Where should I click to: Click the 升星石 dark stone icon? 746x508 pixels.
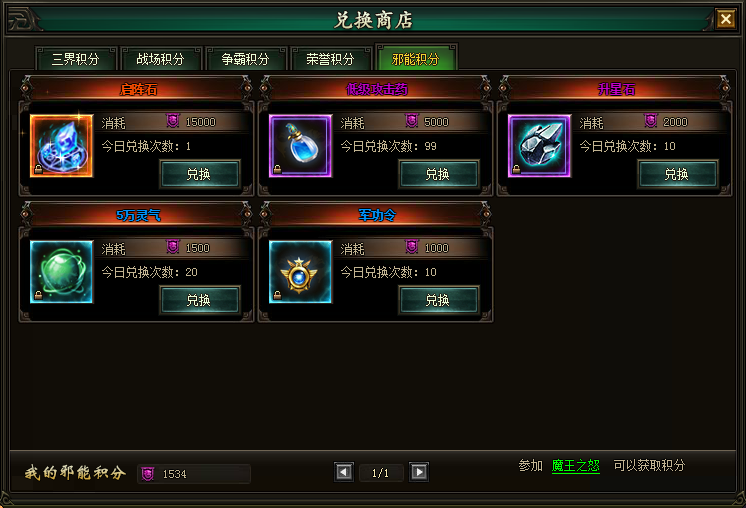pos(539,146)
